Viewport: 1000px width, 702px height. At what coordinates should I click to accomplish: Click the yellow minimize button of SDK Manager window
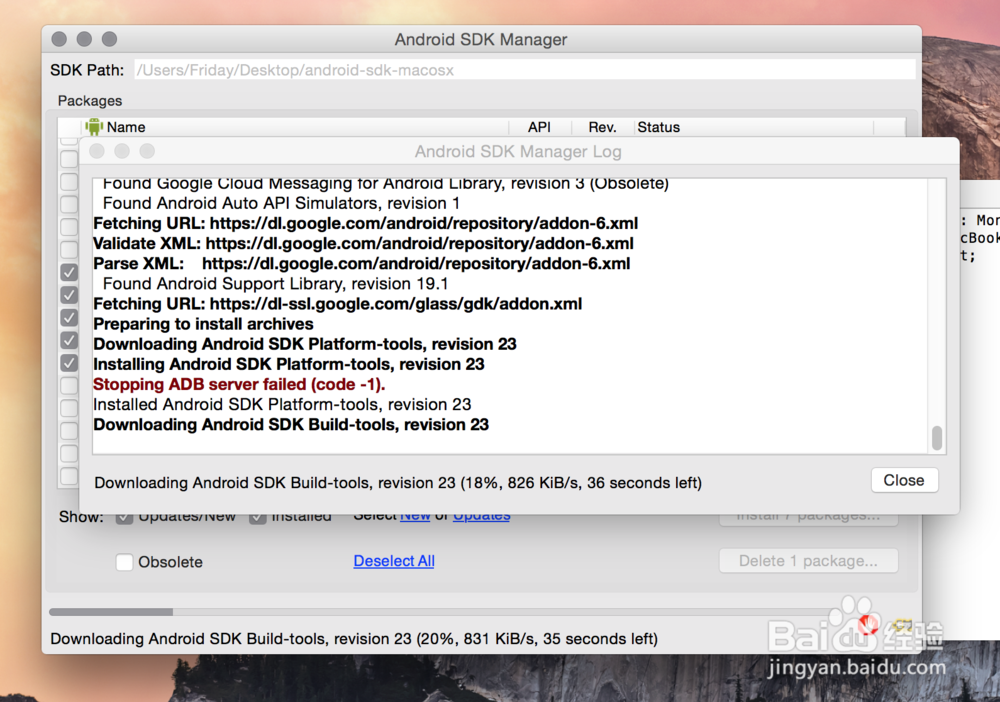[84, 39]
